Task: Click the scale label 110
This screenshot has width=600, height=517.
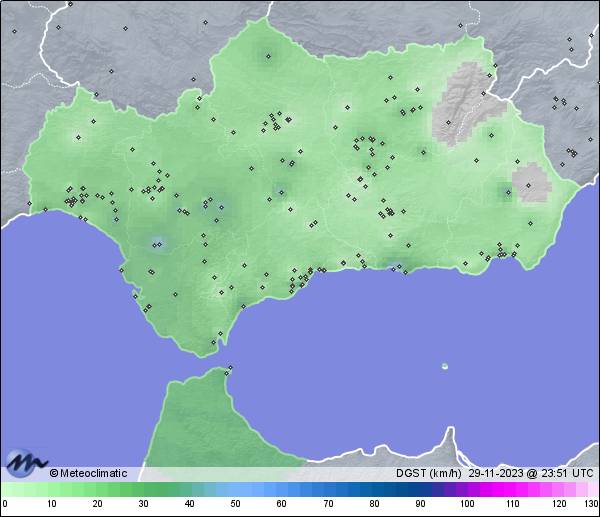Action: (x=513, y=503)
